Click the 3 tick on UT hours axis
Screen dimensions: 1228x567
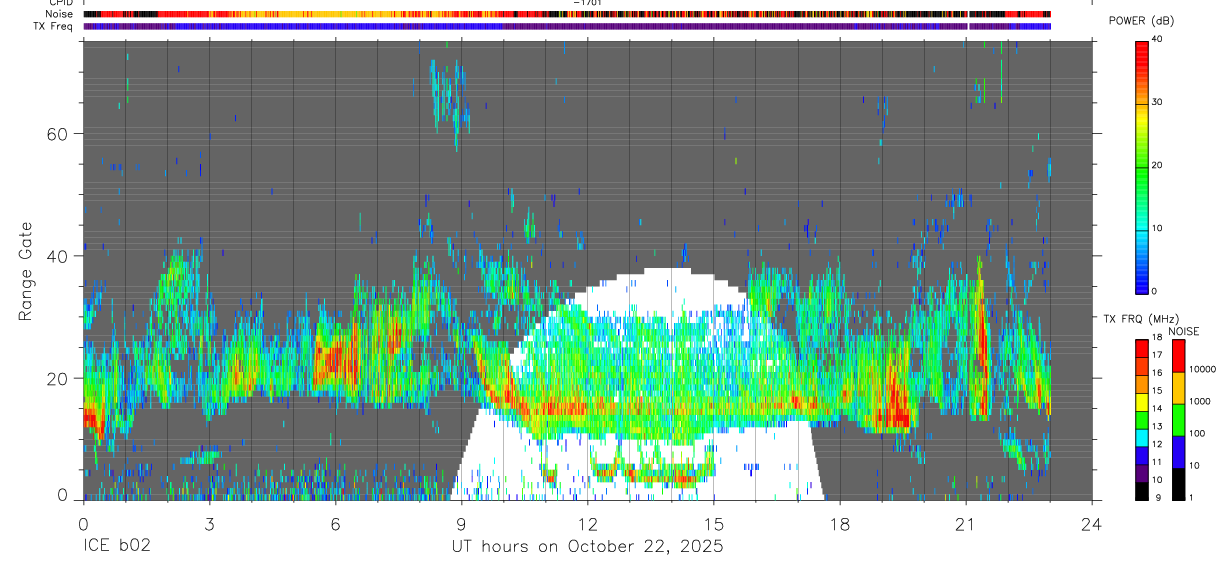click(x=209, y=524)
